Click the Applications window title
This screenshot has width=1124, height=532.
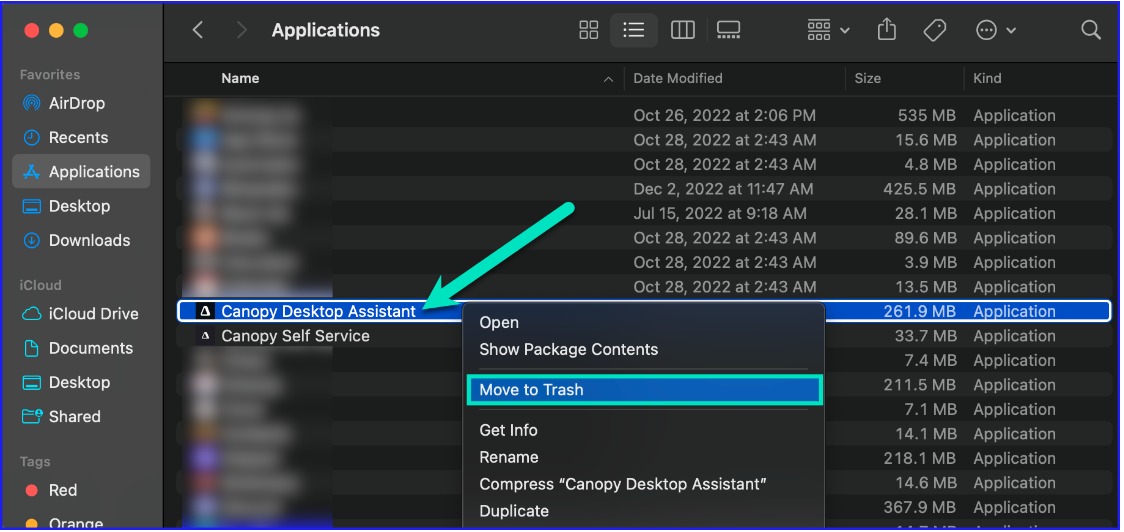325,30
